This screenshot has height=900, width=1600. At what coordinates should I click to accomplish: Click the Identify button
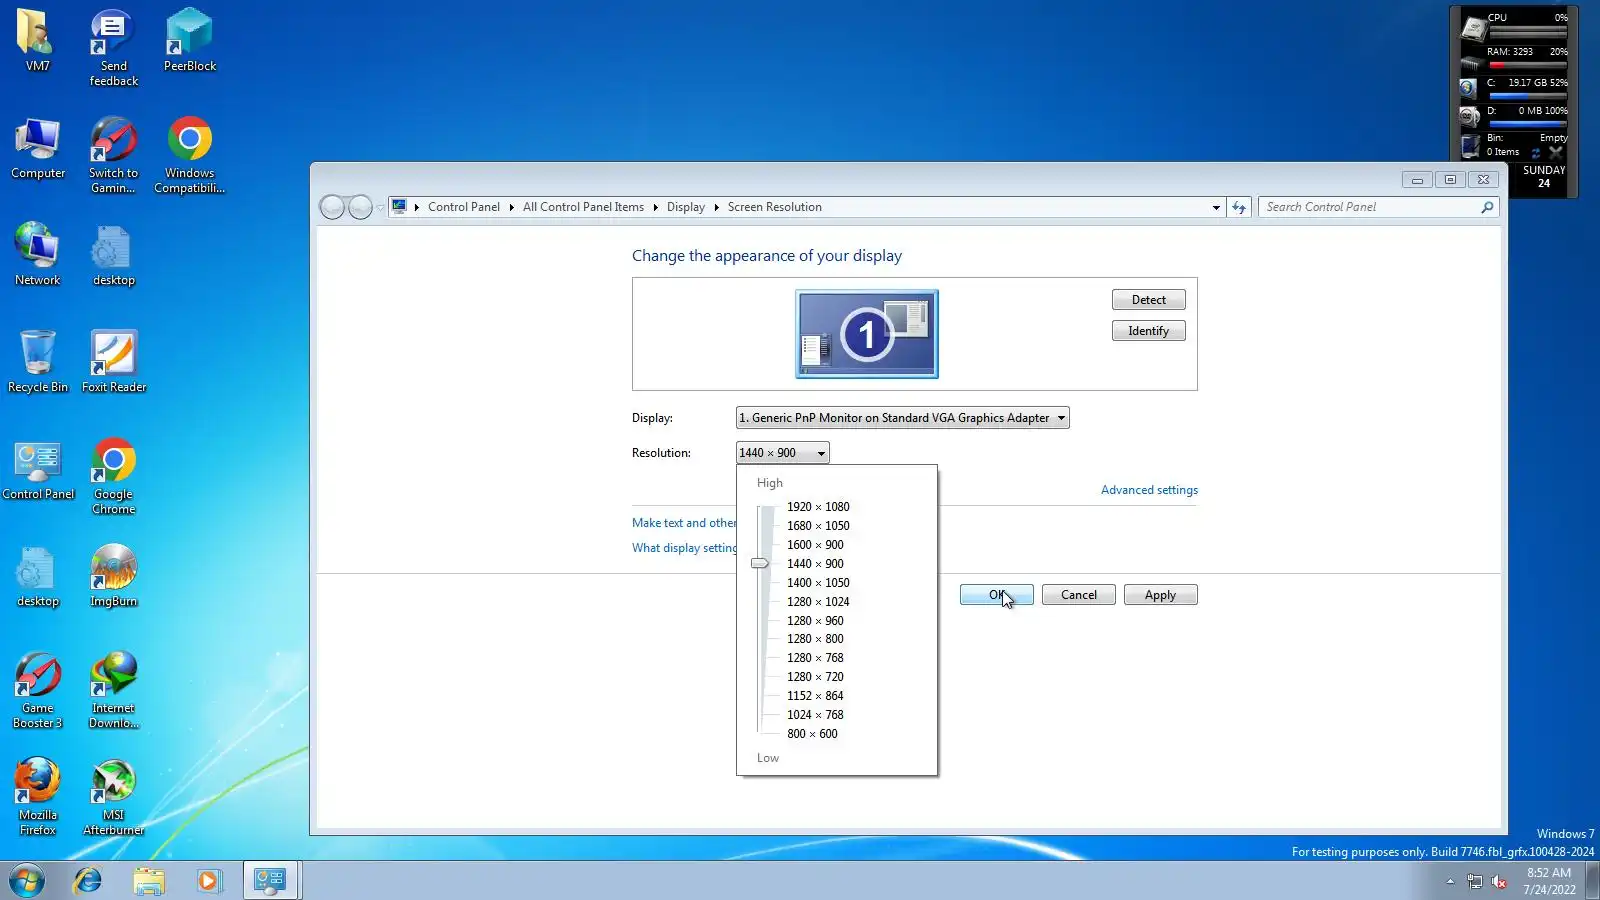click(x=1148, y=331)
